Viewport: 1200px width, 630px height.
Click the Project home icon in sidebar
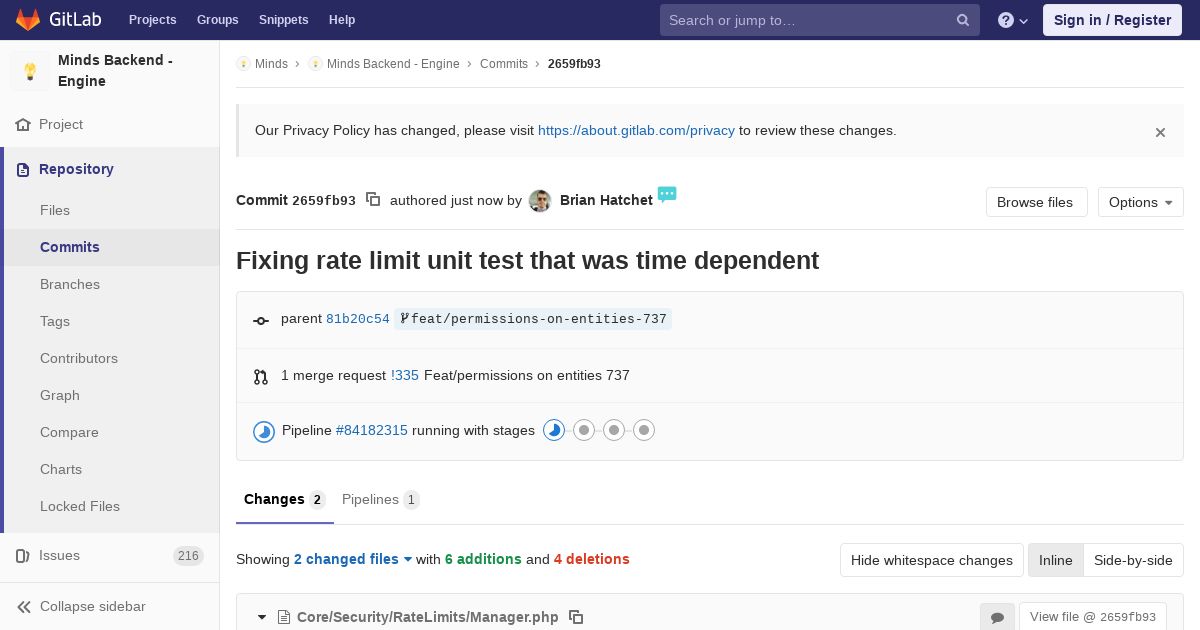(23, 125)
